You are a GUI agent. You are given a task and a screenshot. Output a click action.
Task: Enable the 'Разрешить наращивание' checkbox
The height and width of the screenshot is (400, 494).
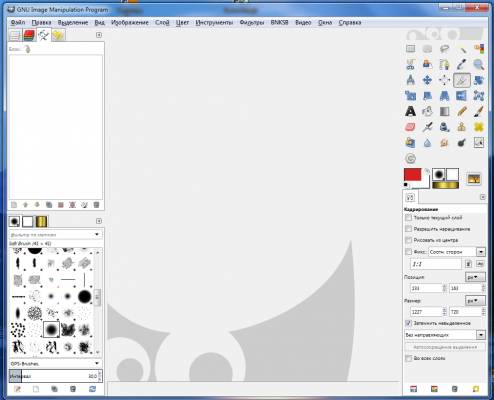click(408, 229)
